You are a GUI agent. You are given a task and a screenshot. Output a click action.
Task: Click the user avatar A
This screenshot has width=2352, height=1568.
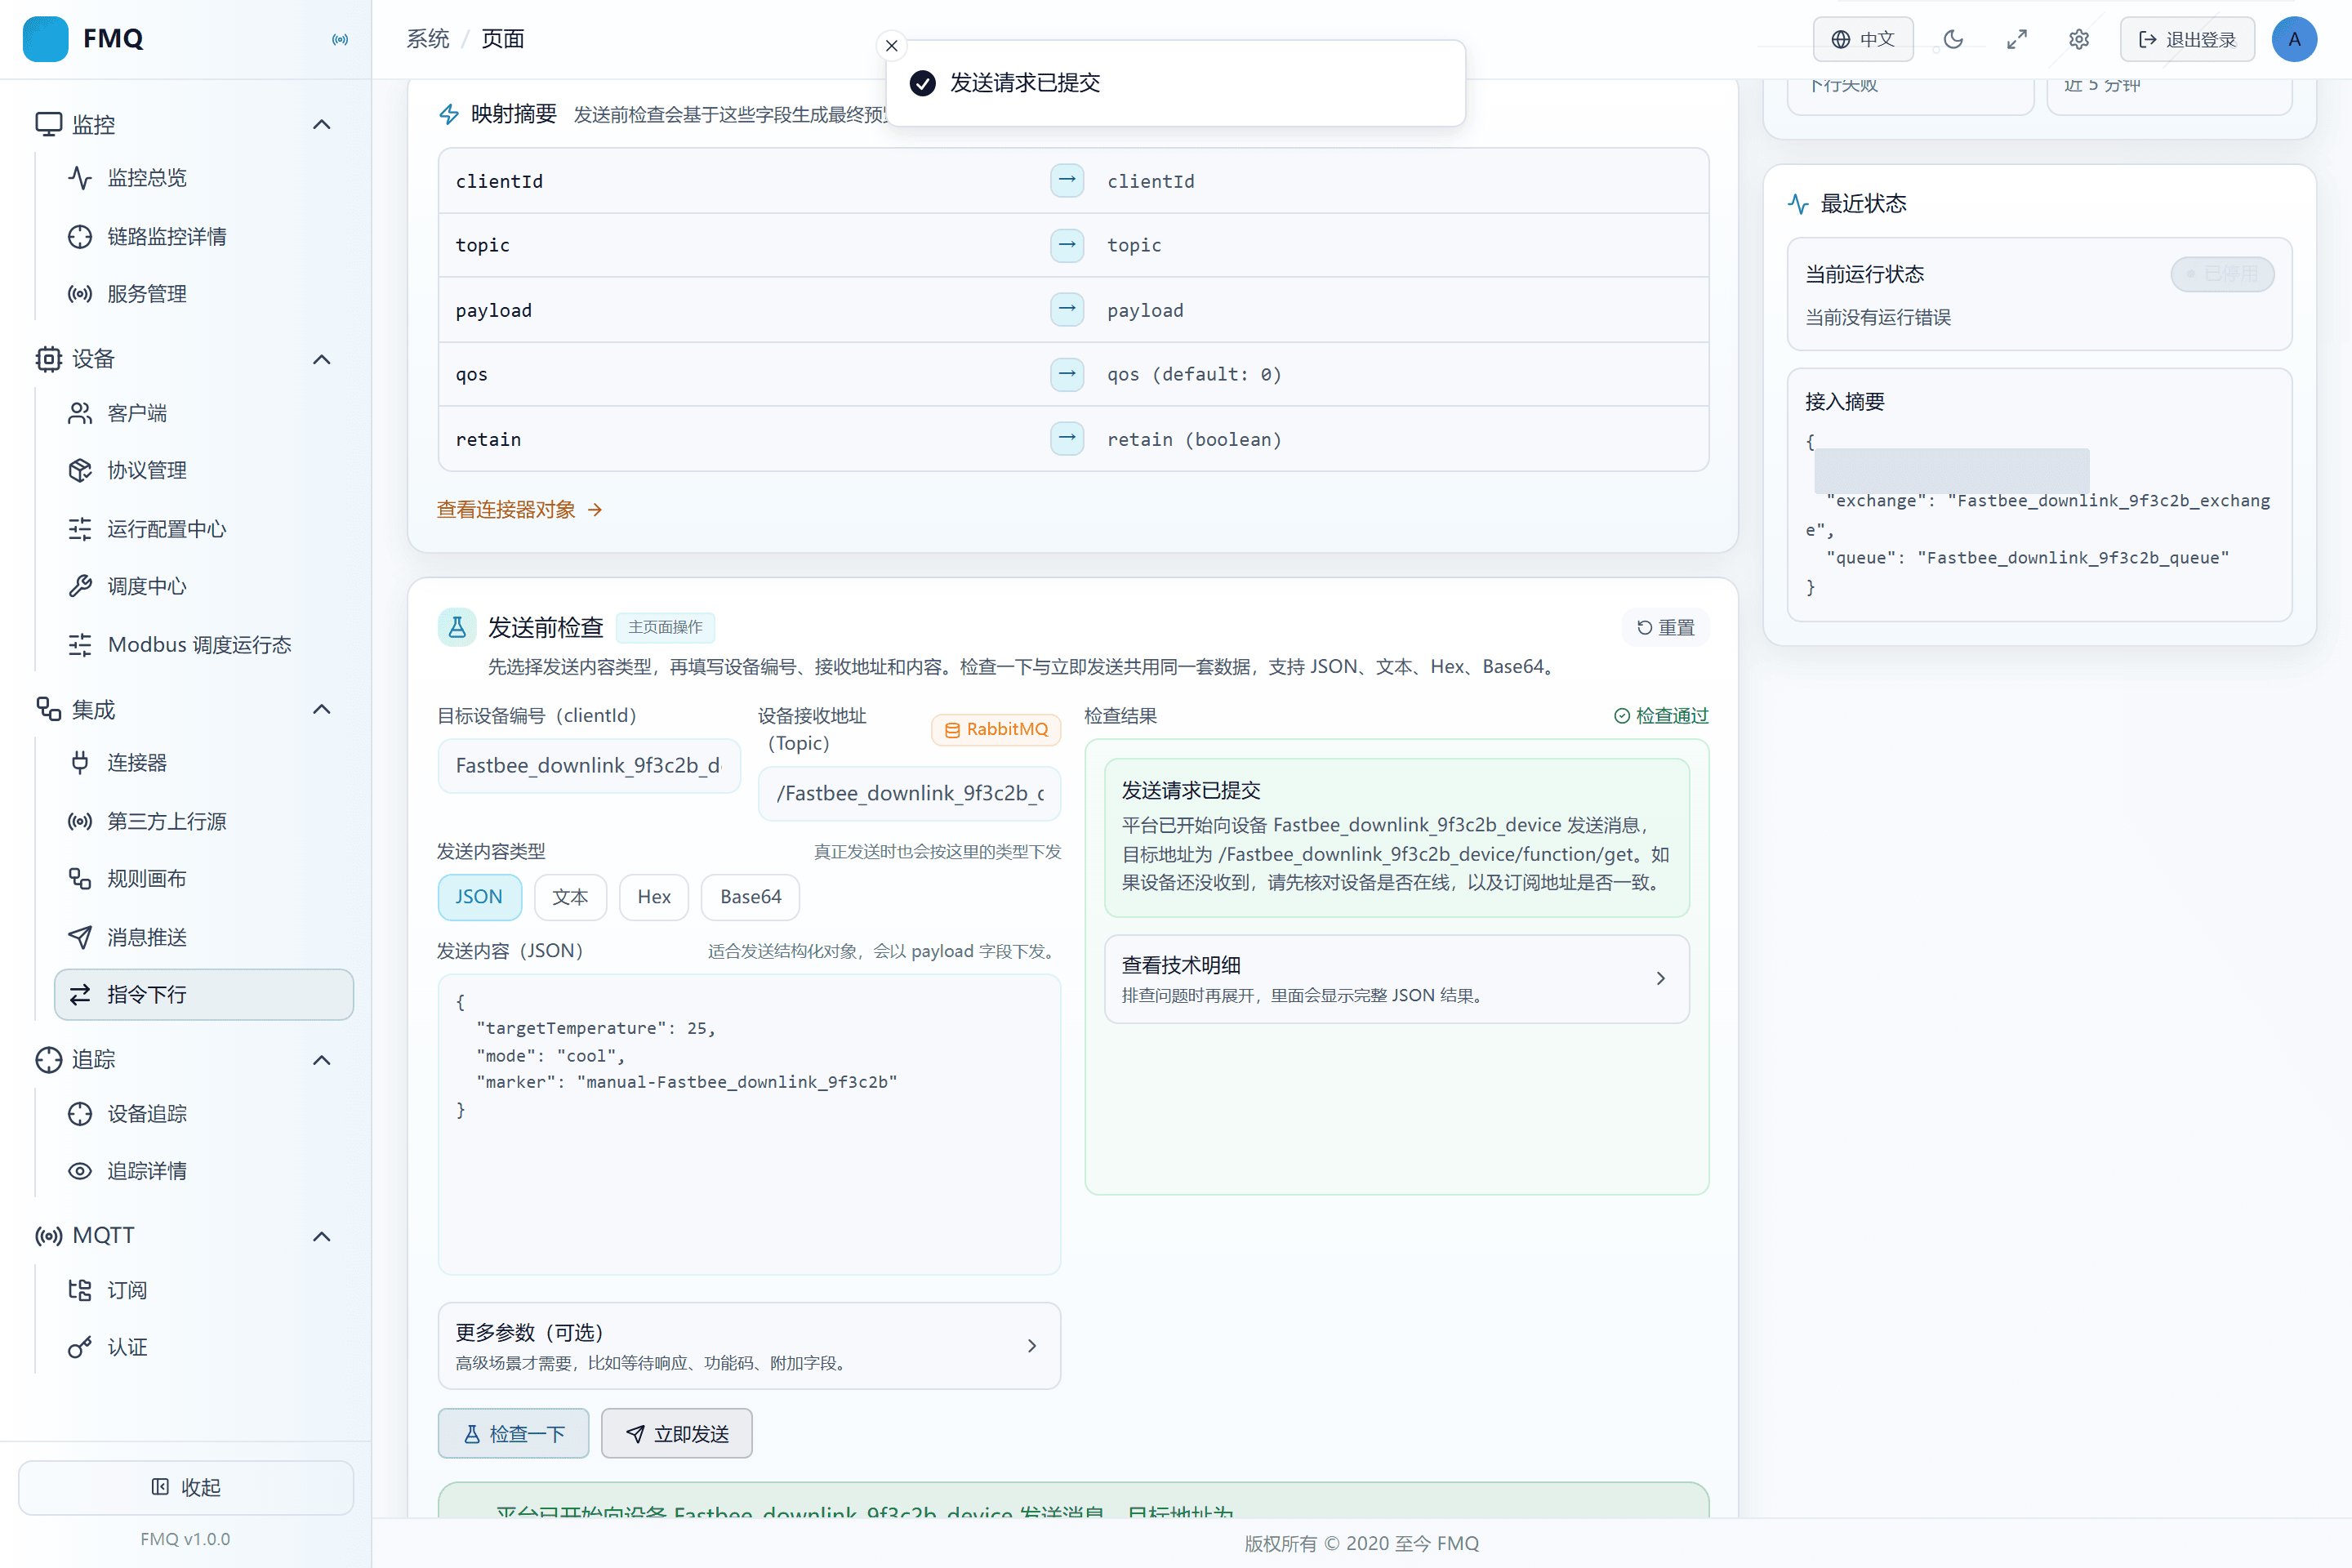point(2294,39)
